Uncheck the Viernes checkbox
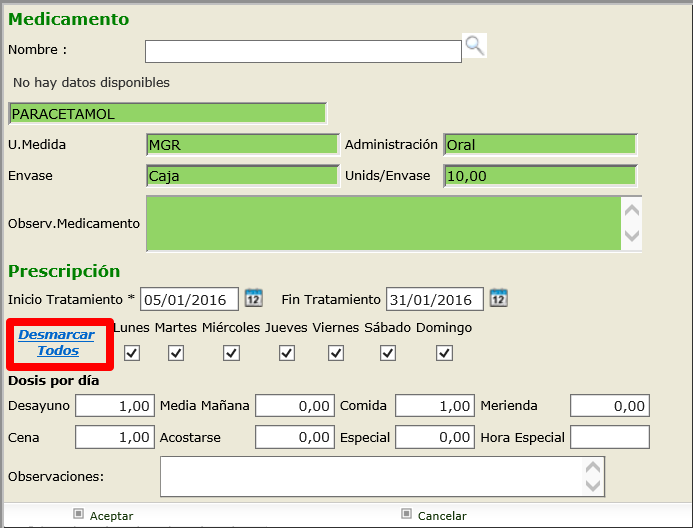The height and width of the screenshot is (528, 693). (336, 352)
